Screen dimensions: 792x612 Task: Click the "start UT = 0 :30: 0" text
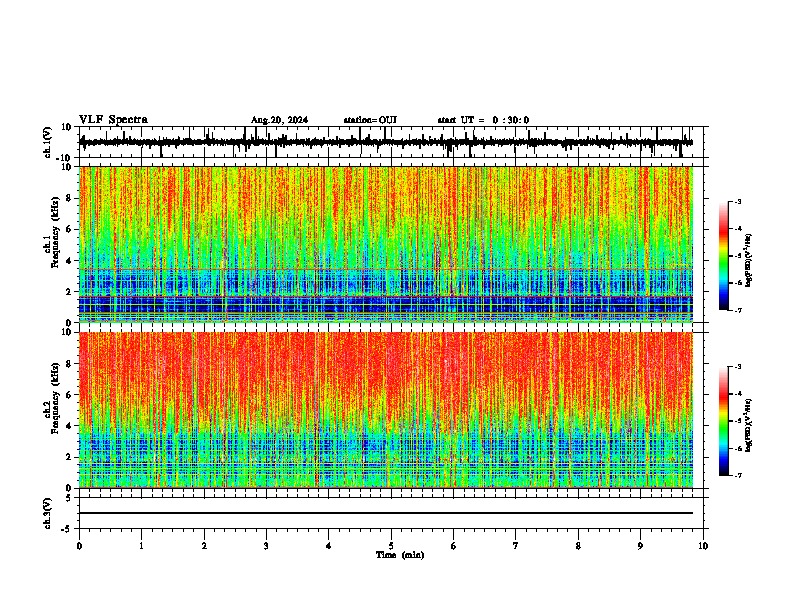coord(483,120)
